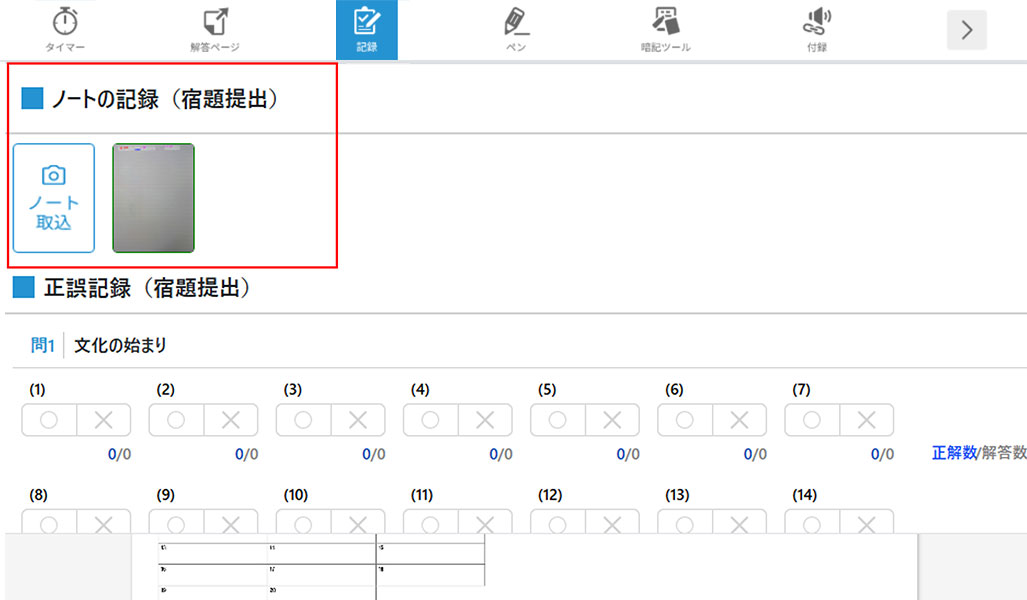Open the answer page (解答ページ) icon

[215, 29]
